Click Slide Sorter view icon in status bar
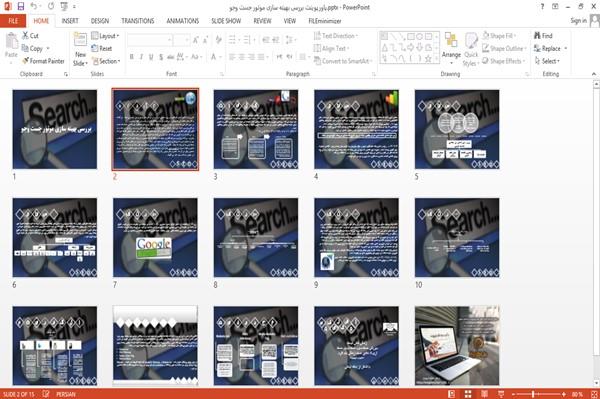Viewport: 600px width, 399px height. click(468, 394)
